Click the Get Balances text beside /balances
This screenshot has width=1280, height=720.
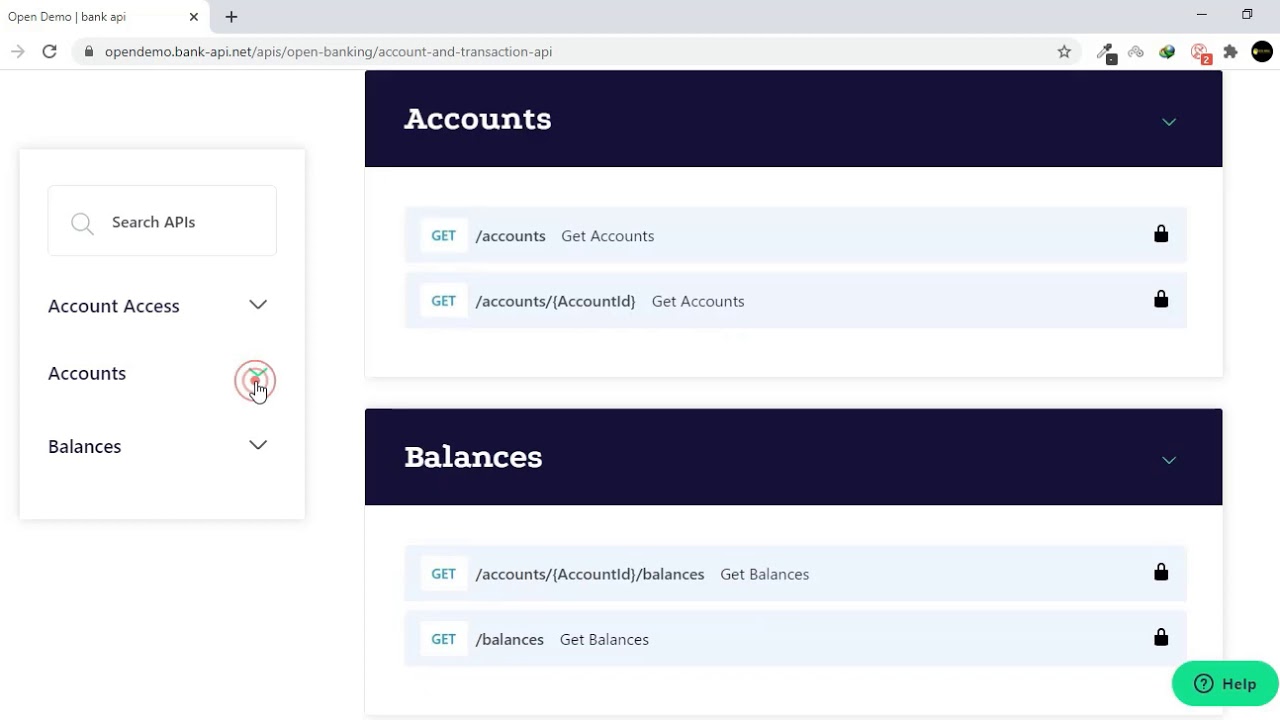(x=604, y=640)
